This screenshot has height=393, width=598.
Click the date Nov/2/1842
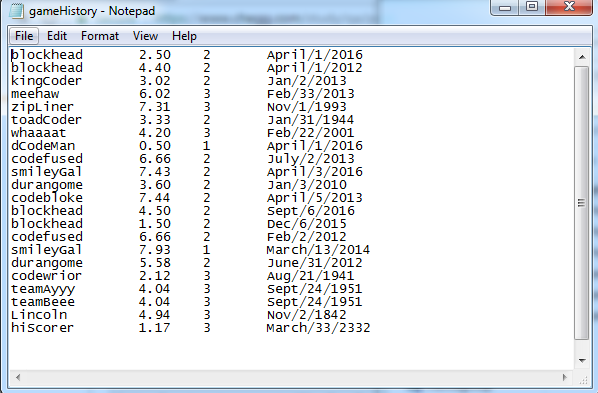307,315
